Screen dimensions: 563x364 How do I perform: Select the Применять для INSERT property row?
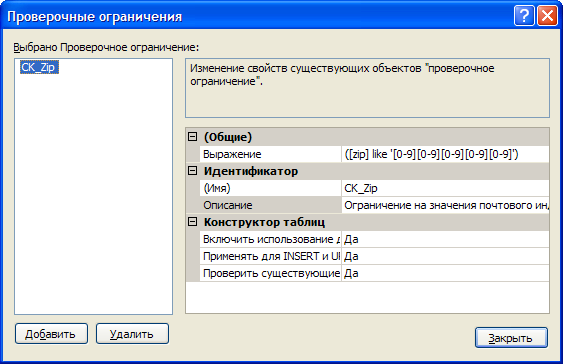click(270, 256)
